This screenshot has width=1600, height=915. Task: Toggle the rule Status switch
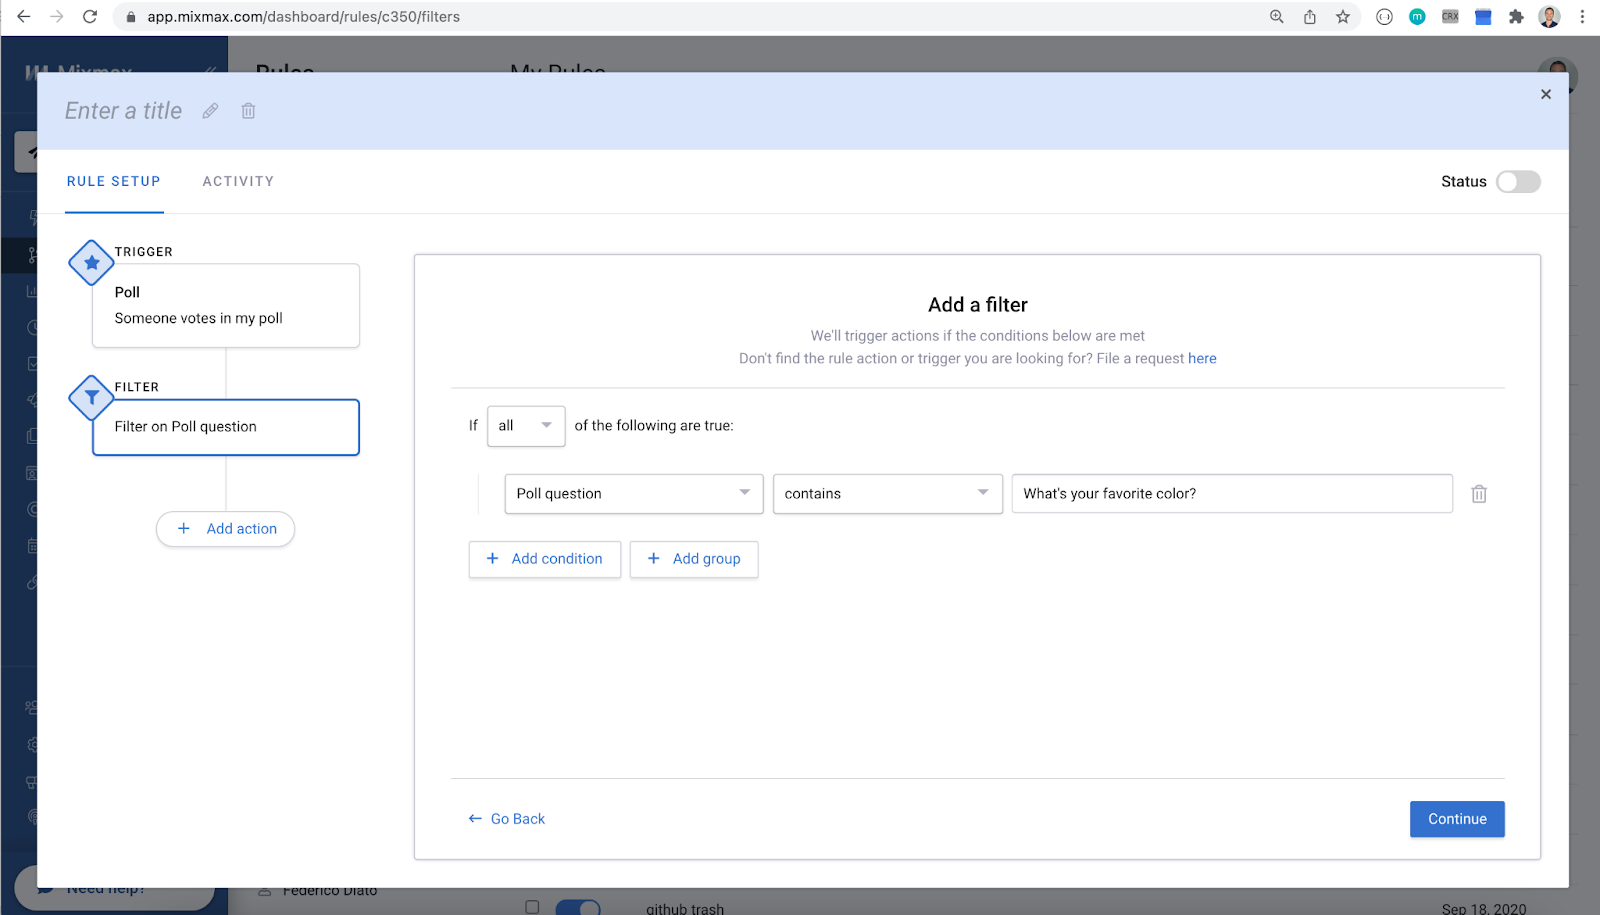(1518, 182)
